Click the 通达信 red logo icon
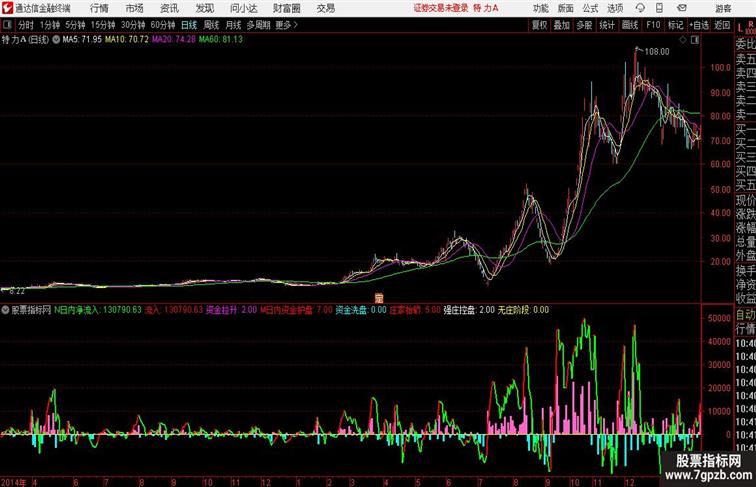The image size is (756, 487). point(7,8)
